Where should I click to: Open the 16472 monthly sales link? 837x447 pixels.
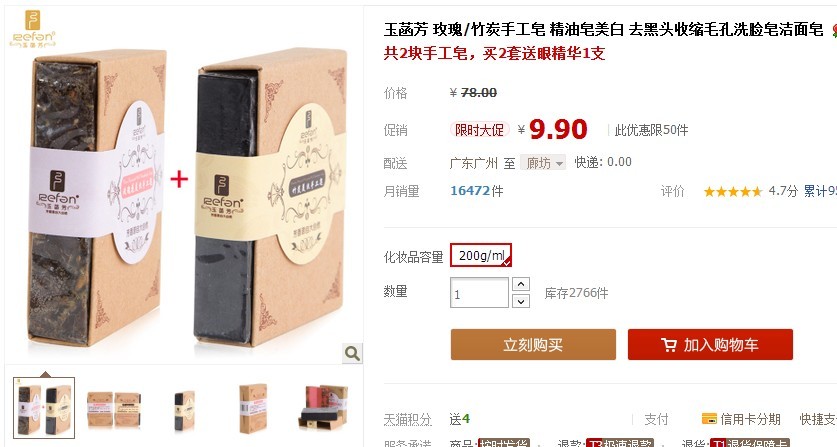[477, 191]
